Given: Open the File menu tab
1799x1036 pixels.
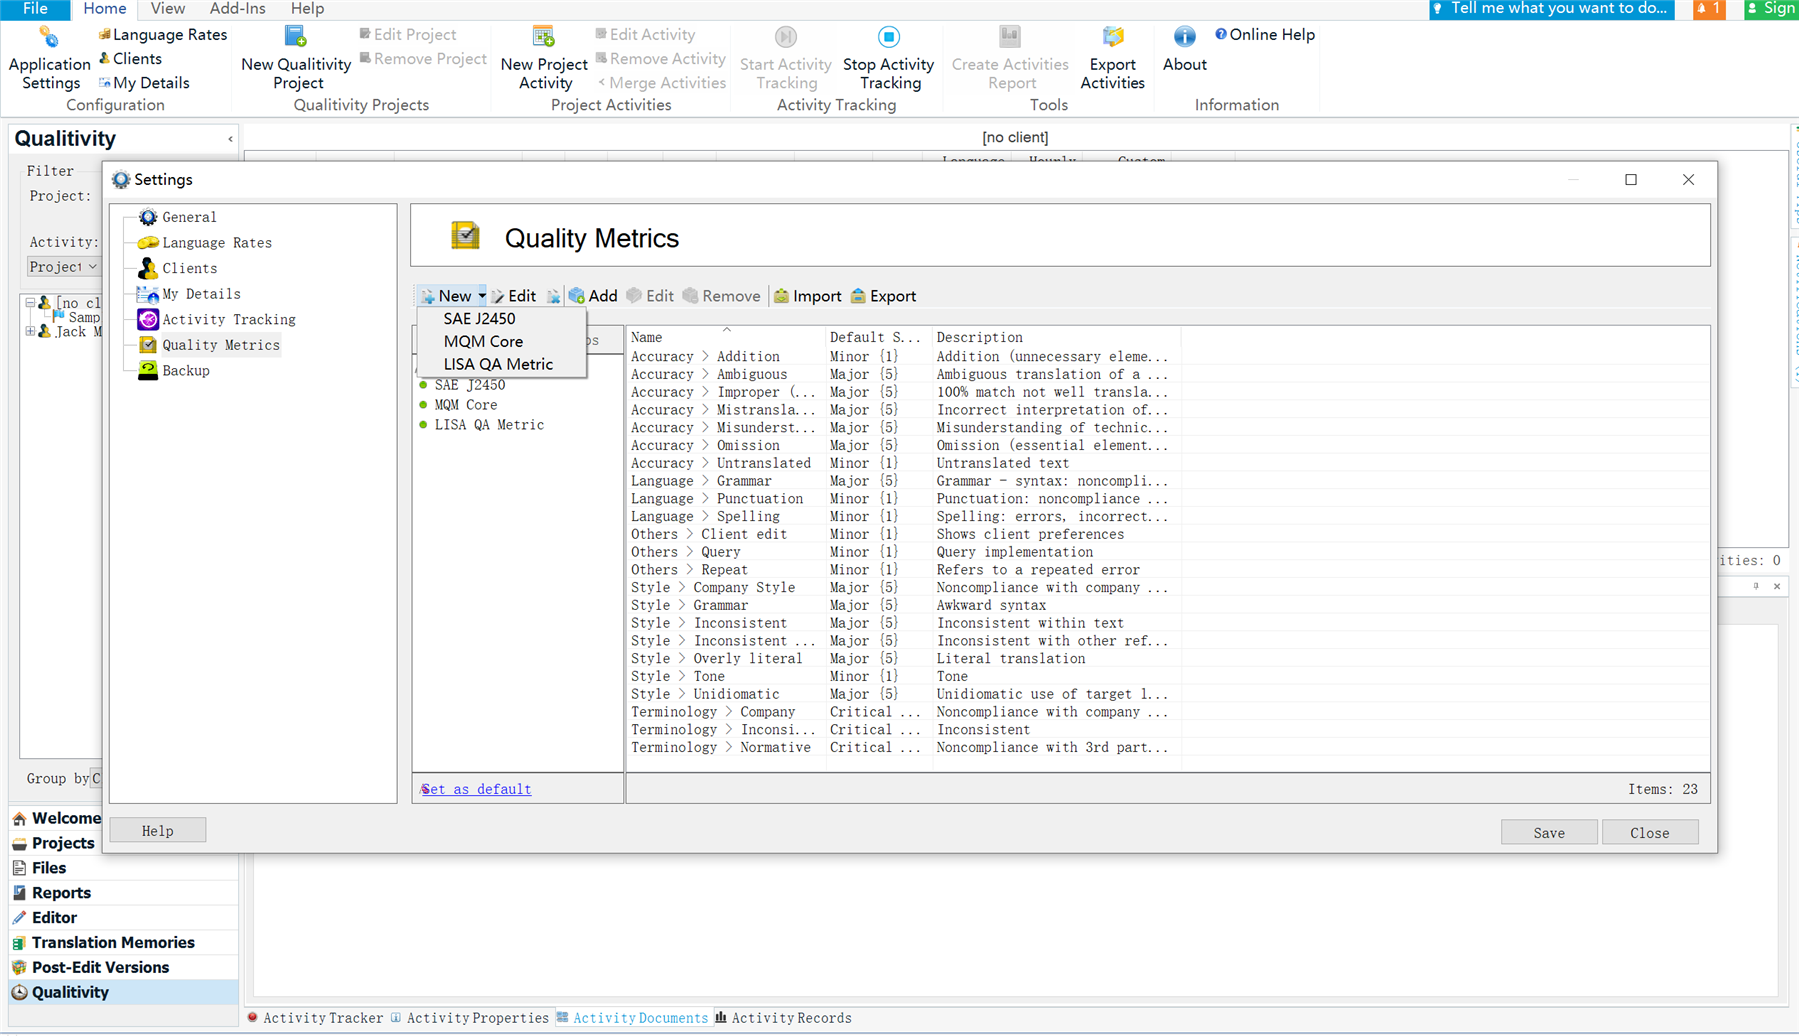Looking at the screenshot, I should (x=35, y=9).
